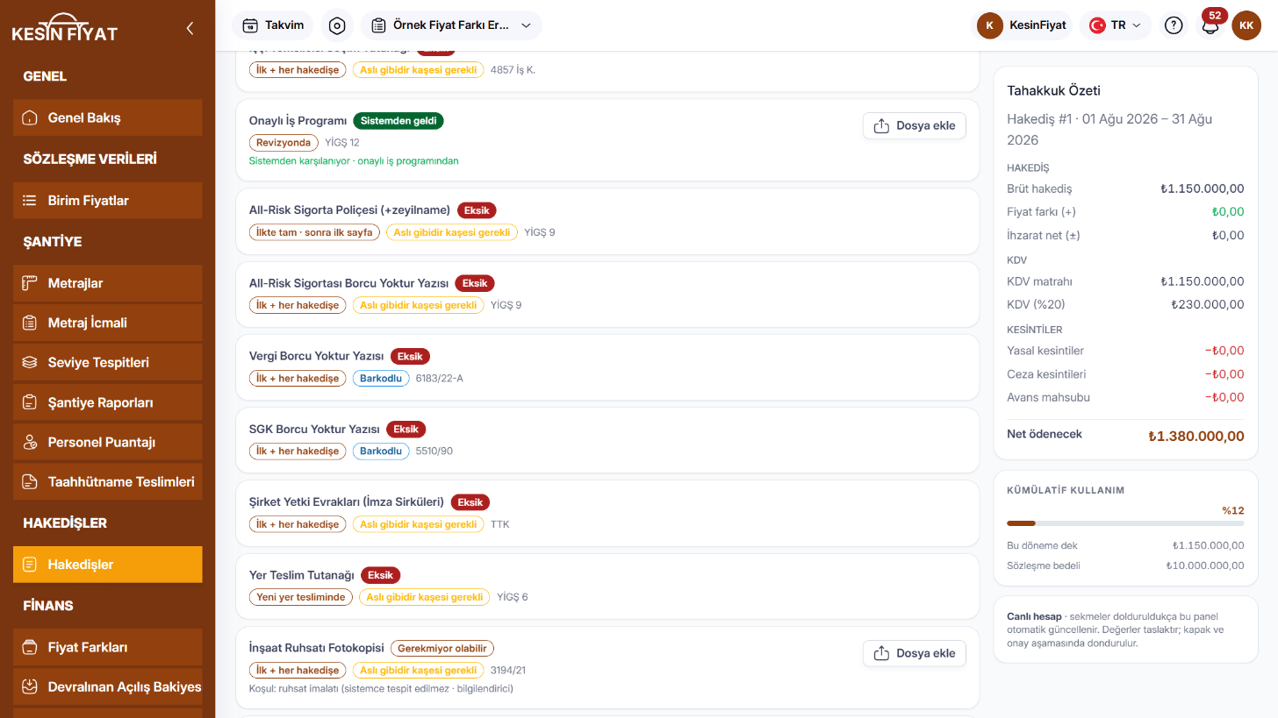The height and width of the screenshot is (718, 1278).
Task: Click the Yer Teslim Tutanağı title
Action: tap(302, 575)
